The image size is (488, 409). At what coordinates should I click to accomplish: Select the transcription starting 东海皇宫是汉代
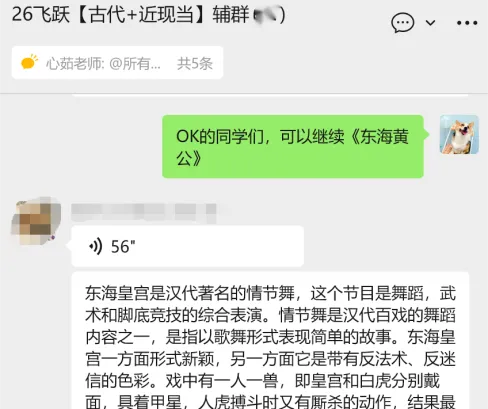(x=270, y=340)
